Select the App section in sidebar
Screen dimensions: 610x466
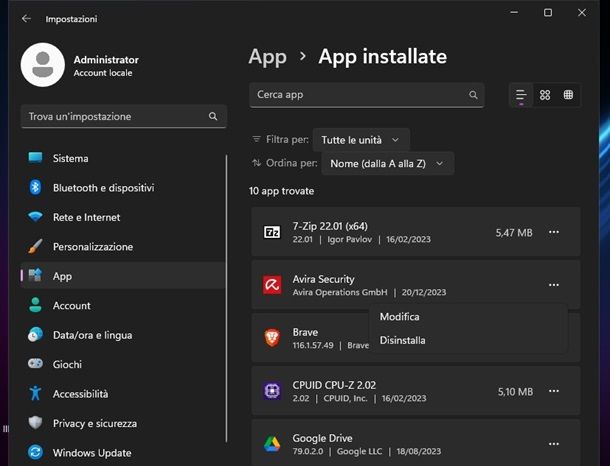tap(123, 276)
